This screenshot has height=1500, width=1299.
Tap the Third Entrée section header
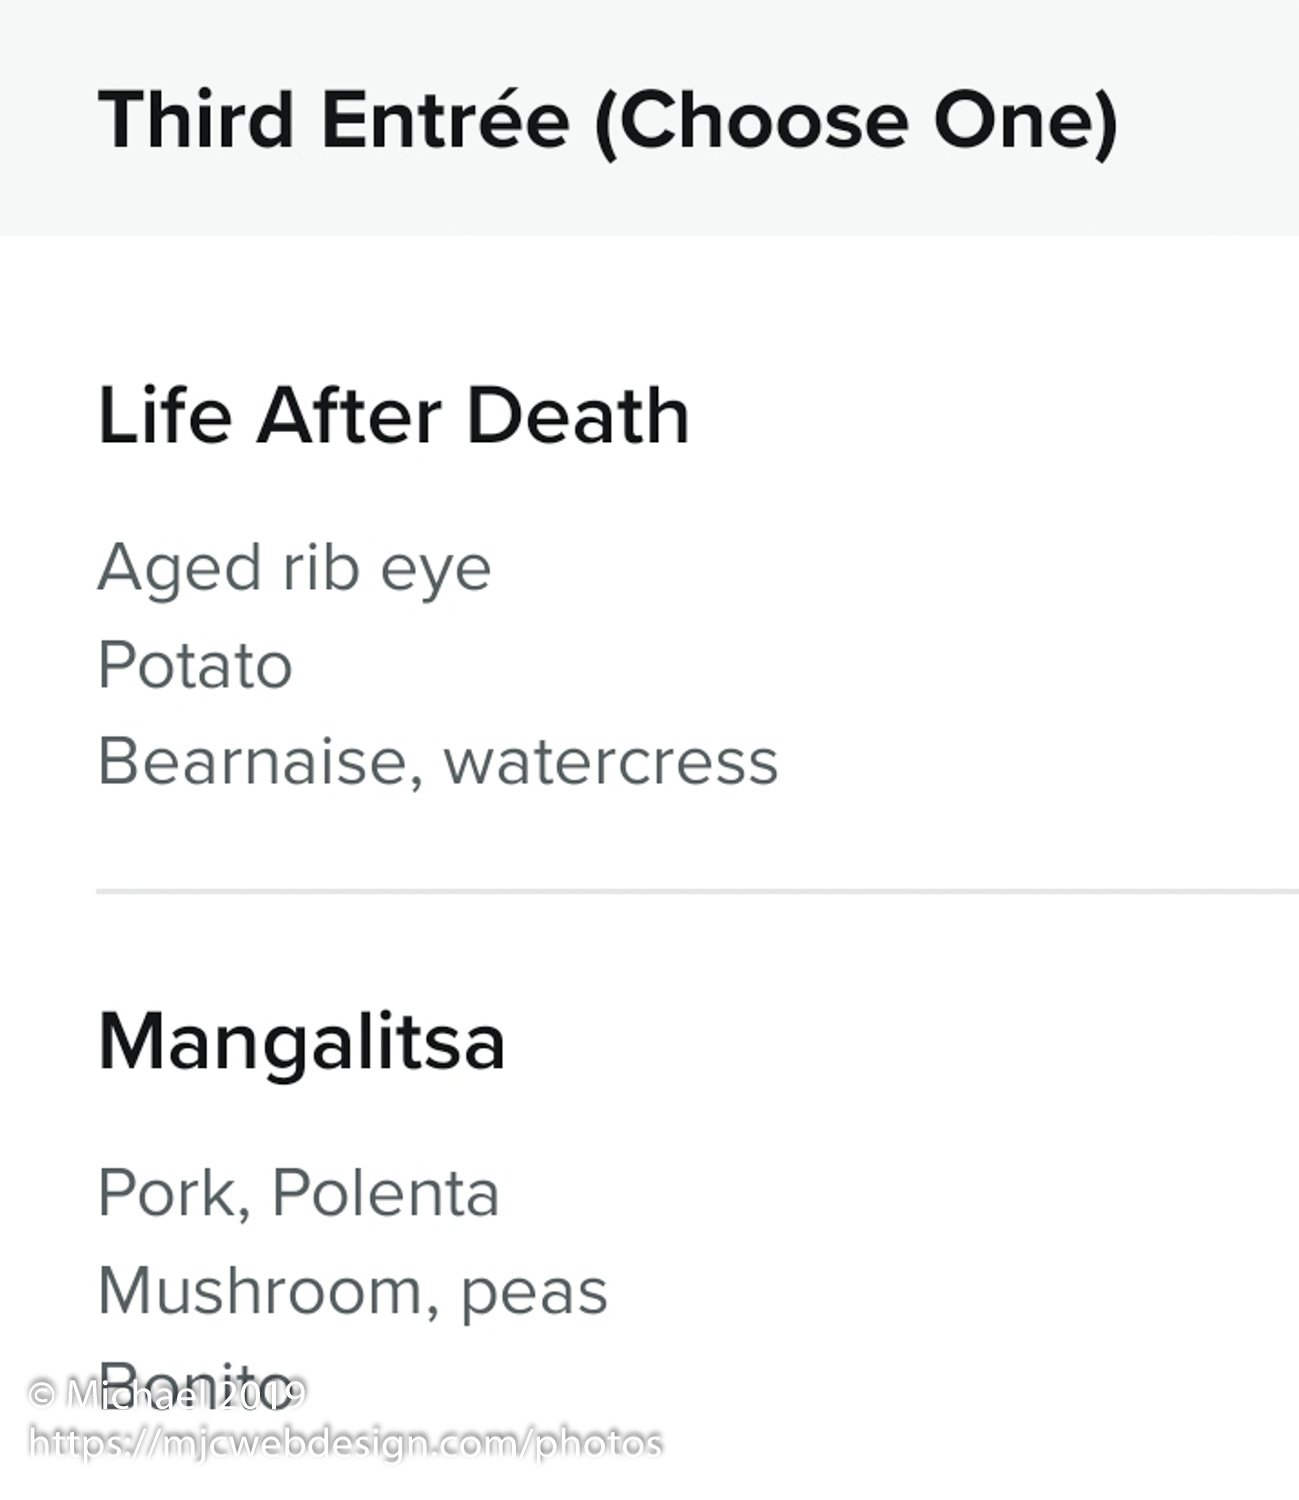click(607, 121)
